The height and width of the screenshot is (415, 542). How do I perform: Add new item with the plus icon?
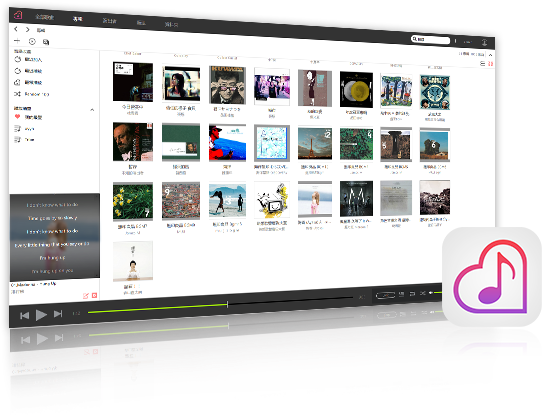(x=17, y=41)
